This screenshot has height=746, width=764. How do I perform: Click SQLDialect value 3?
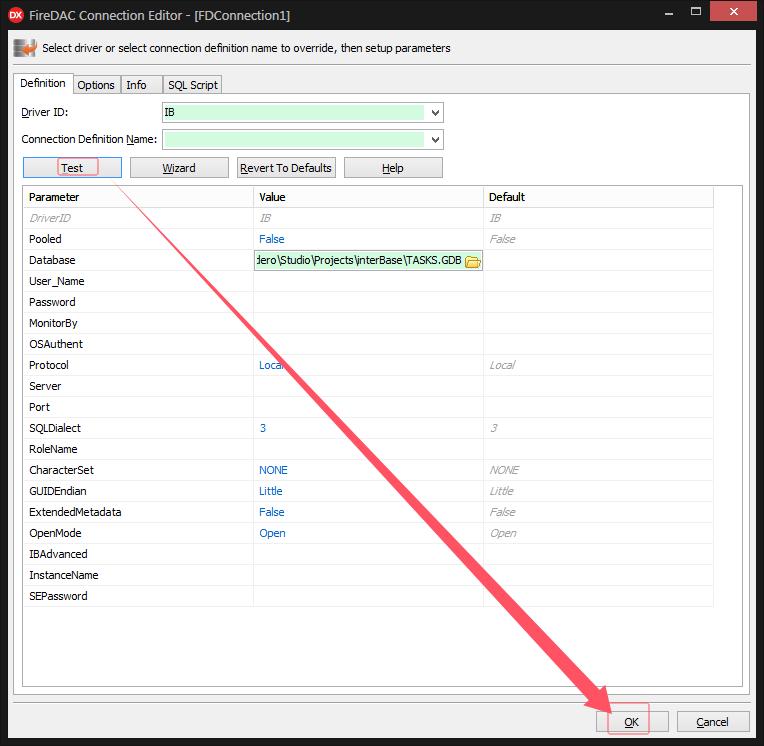click(x=263, y=428)
